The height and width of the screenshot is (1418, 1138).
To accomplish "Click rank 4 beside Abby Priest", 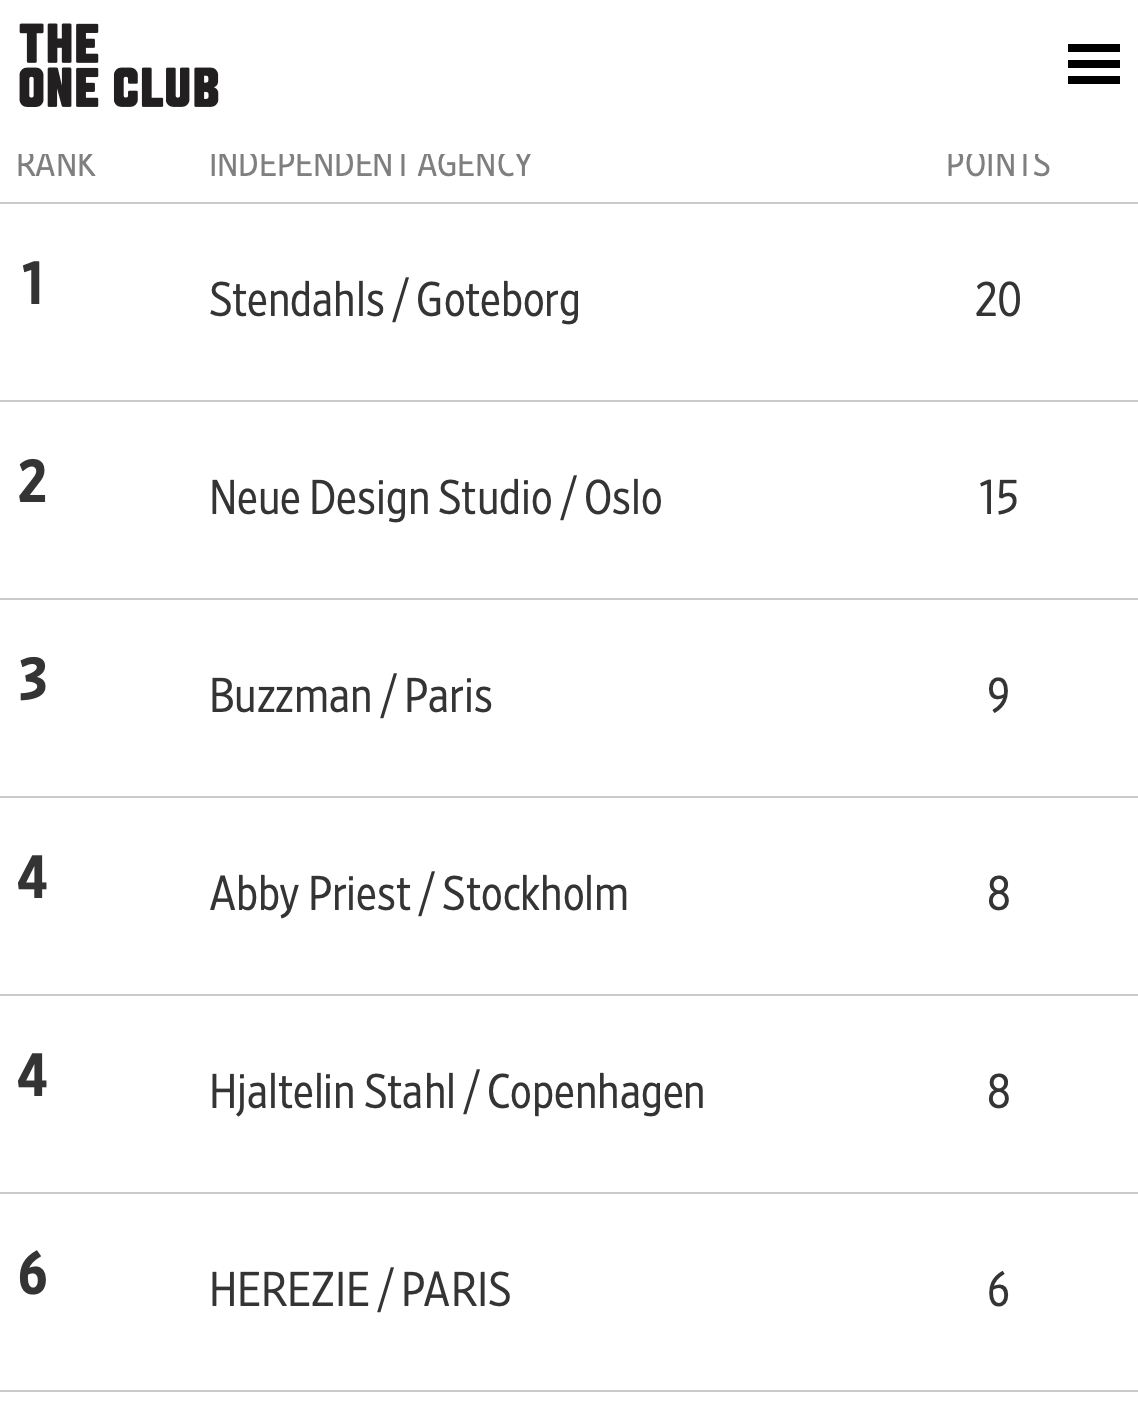I will pyautogui.click(x=33, y=877).
